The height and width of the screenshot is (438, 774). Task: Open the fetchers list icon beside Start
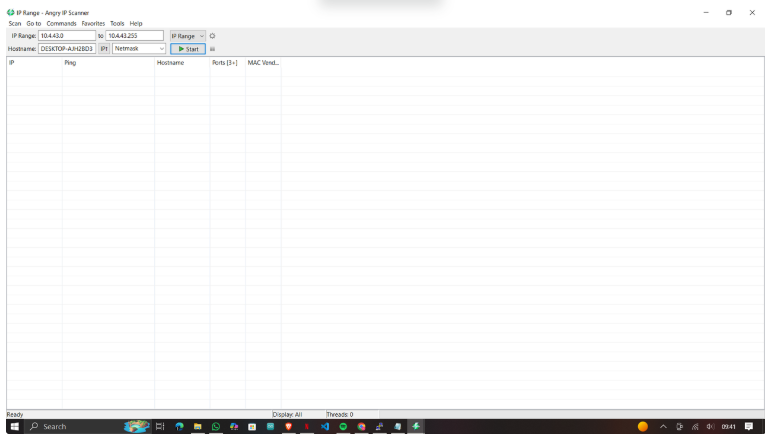pyautogui.click(x=212, y=49)
